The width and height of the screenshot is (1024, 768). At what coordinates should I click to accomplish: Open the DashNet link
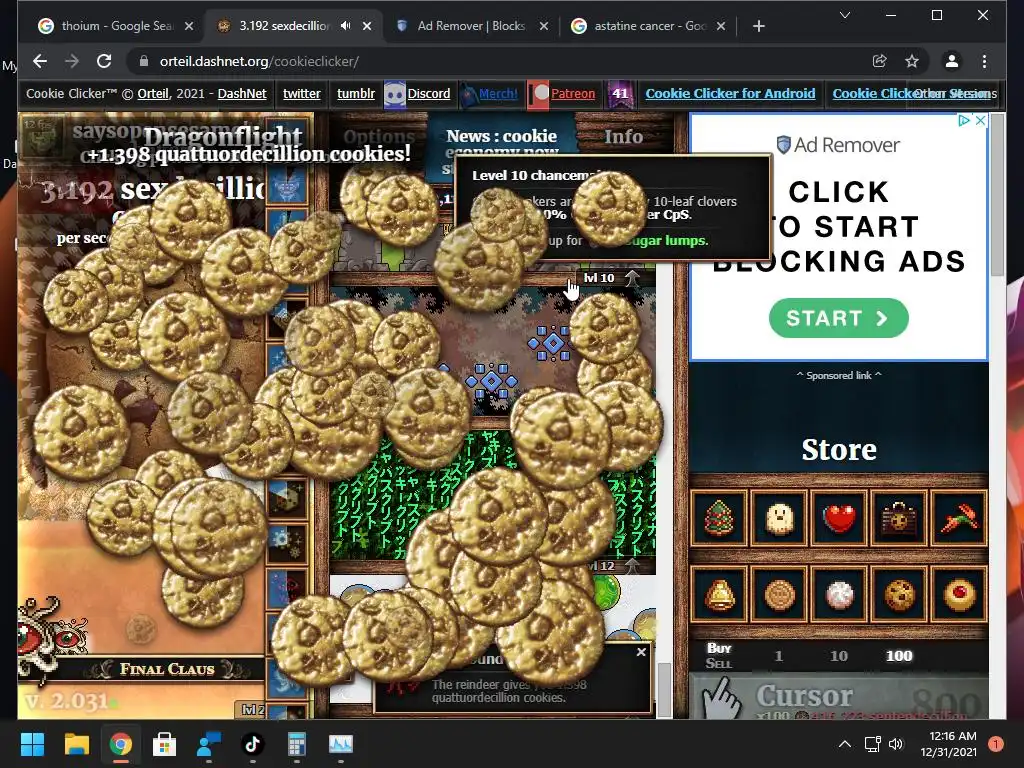pos(242,93)
